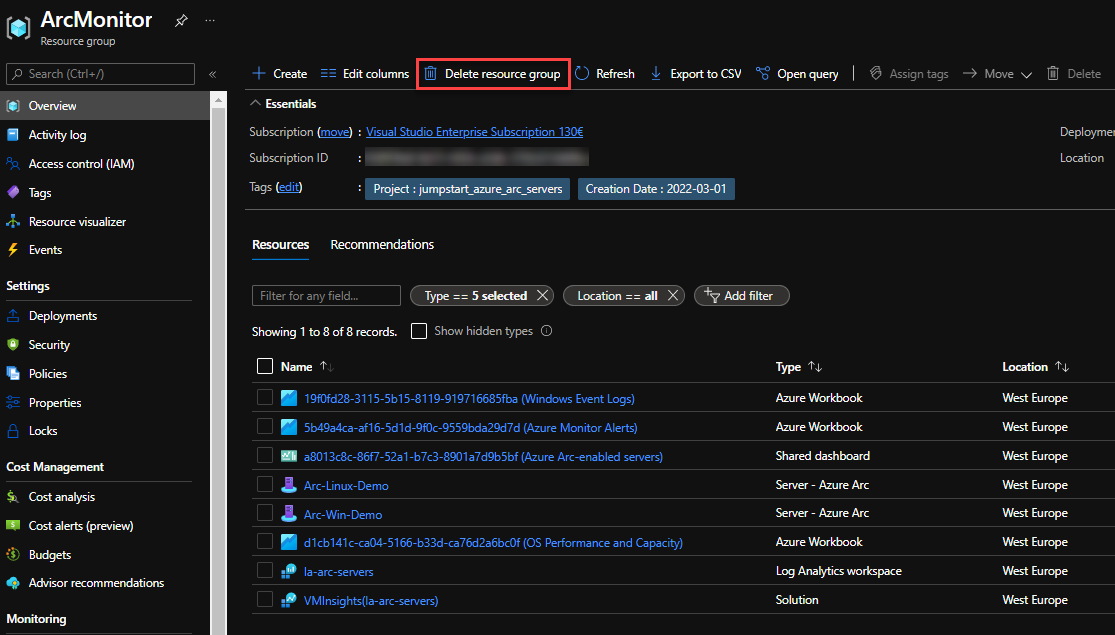Screen dimensions: 1115x635
Task: Click the Policies icon
Action: 13,373
